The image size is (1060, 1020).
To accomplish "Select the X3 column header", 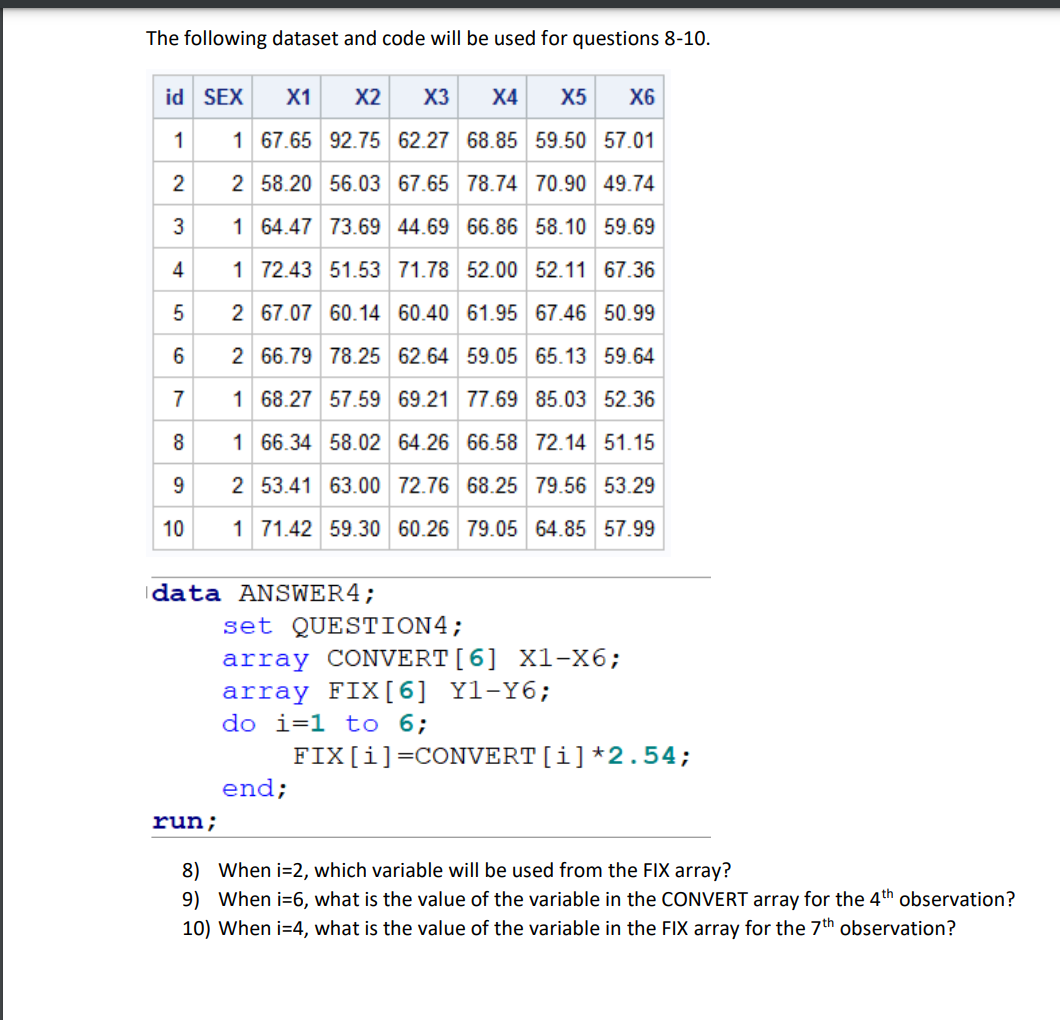I will (x=432, y=97).
